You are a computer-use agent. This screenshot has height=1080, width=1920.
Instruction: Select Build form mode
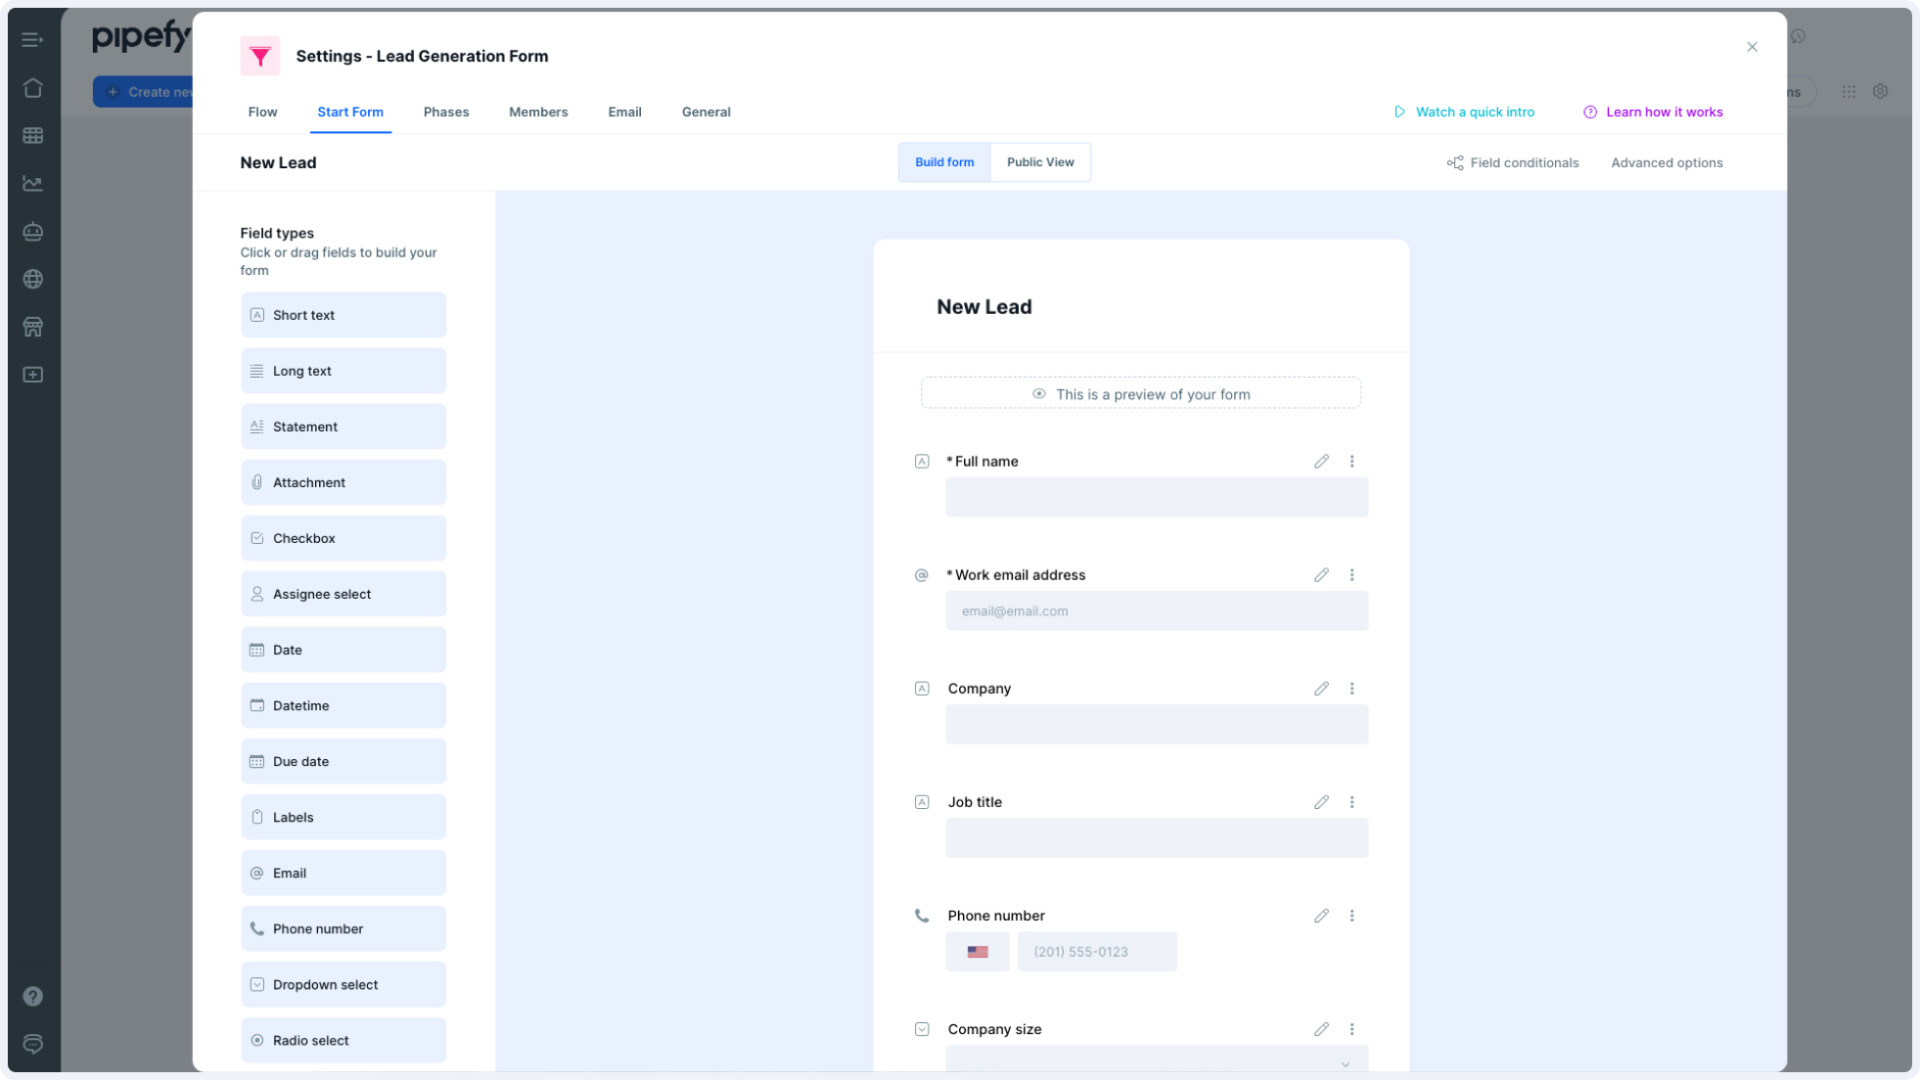click(944, 162)
